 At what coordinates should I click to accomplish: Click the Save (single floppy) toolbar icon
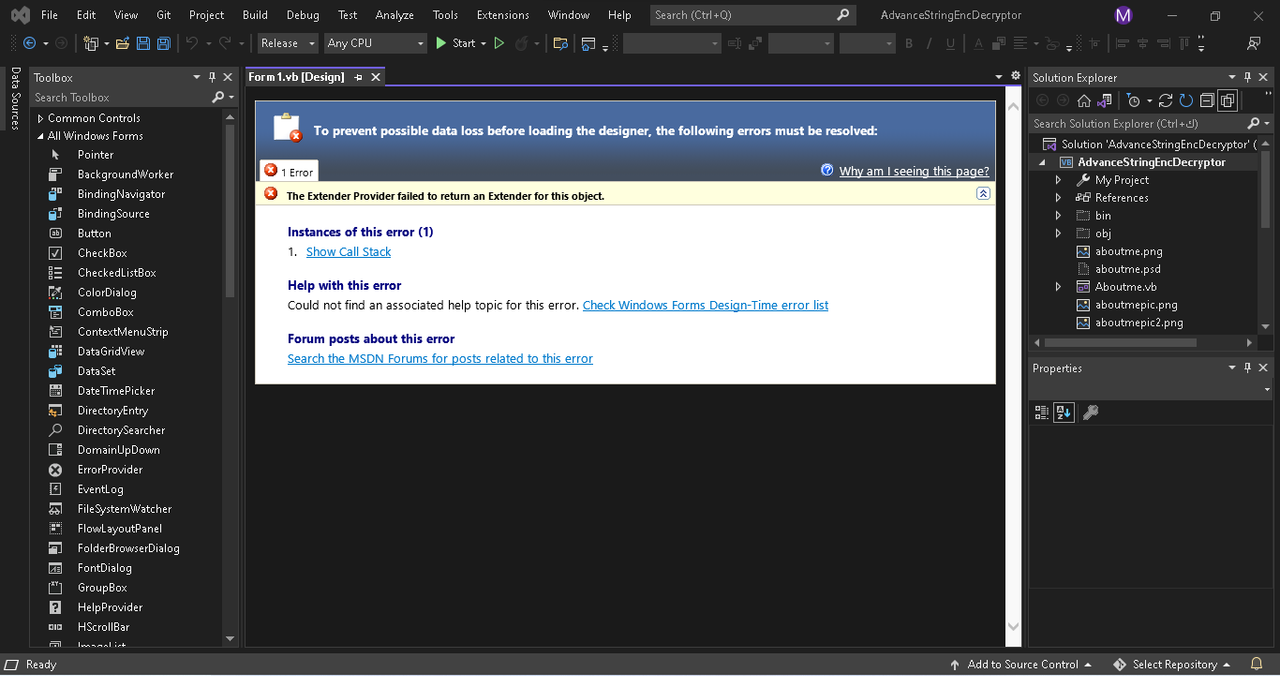point(143,43)
